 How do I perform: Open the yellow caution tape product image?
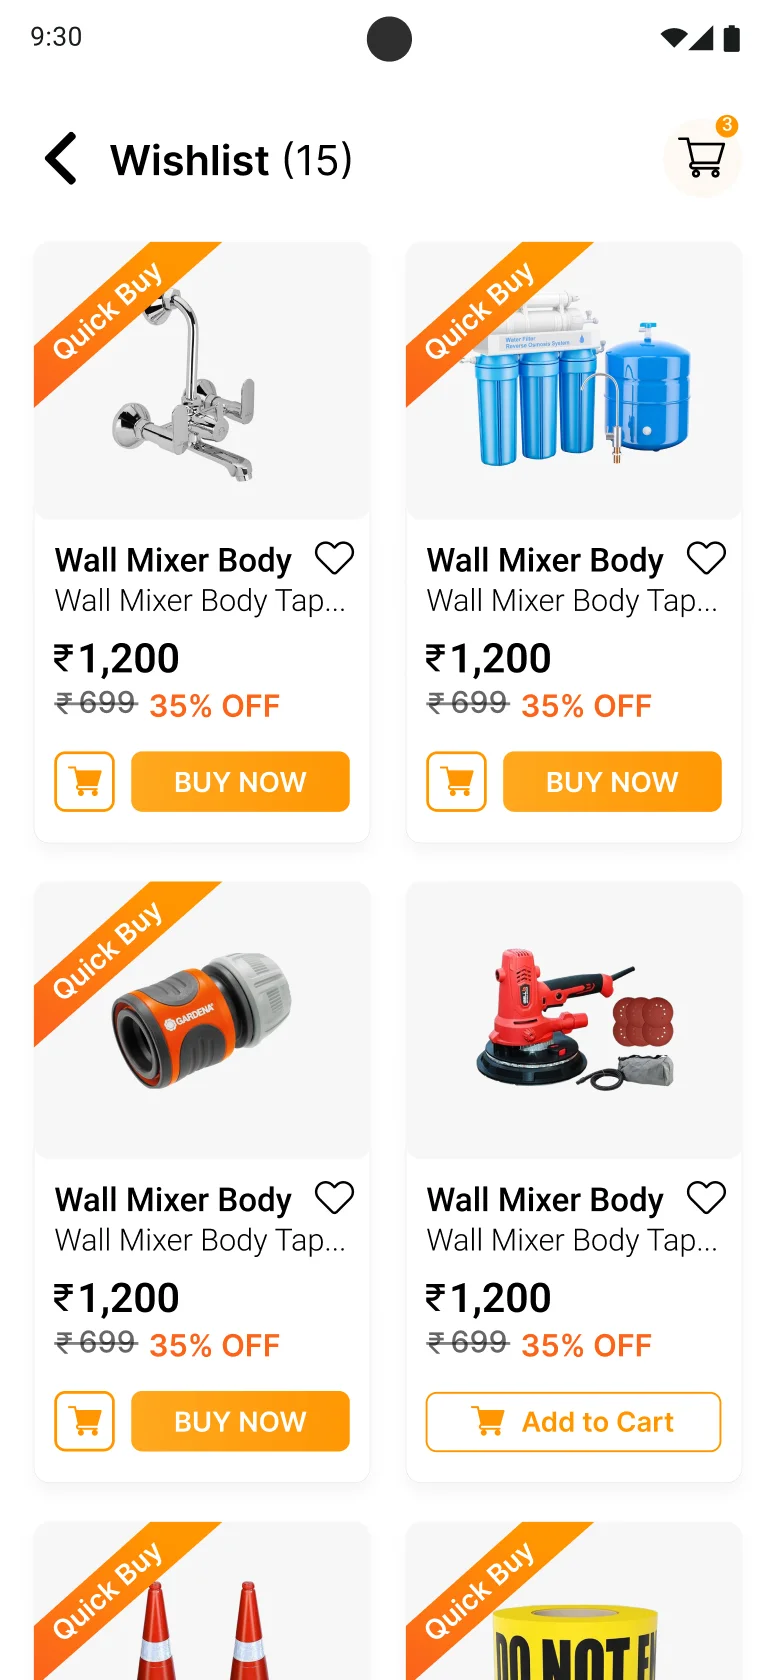pyautogui.click(x=574, y=1601)
